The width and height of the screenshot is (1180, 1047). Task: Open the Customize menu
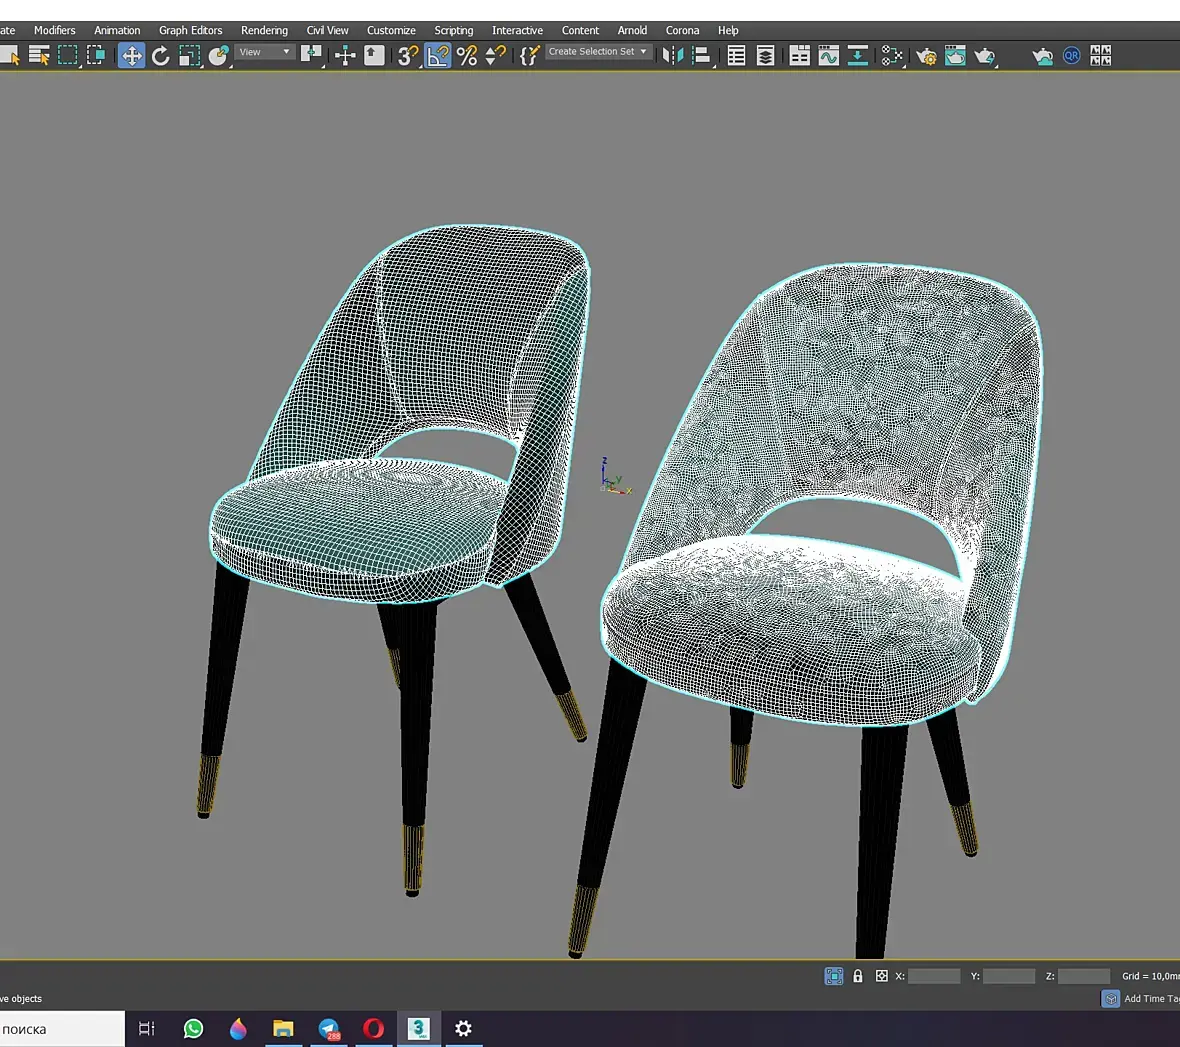tap(391, 30)
